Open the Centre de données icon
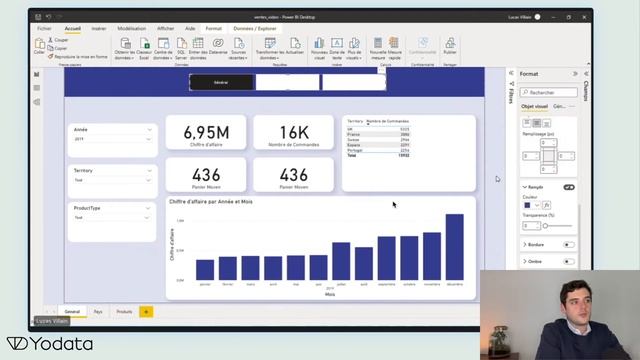 coord(163,43)
